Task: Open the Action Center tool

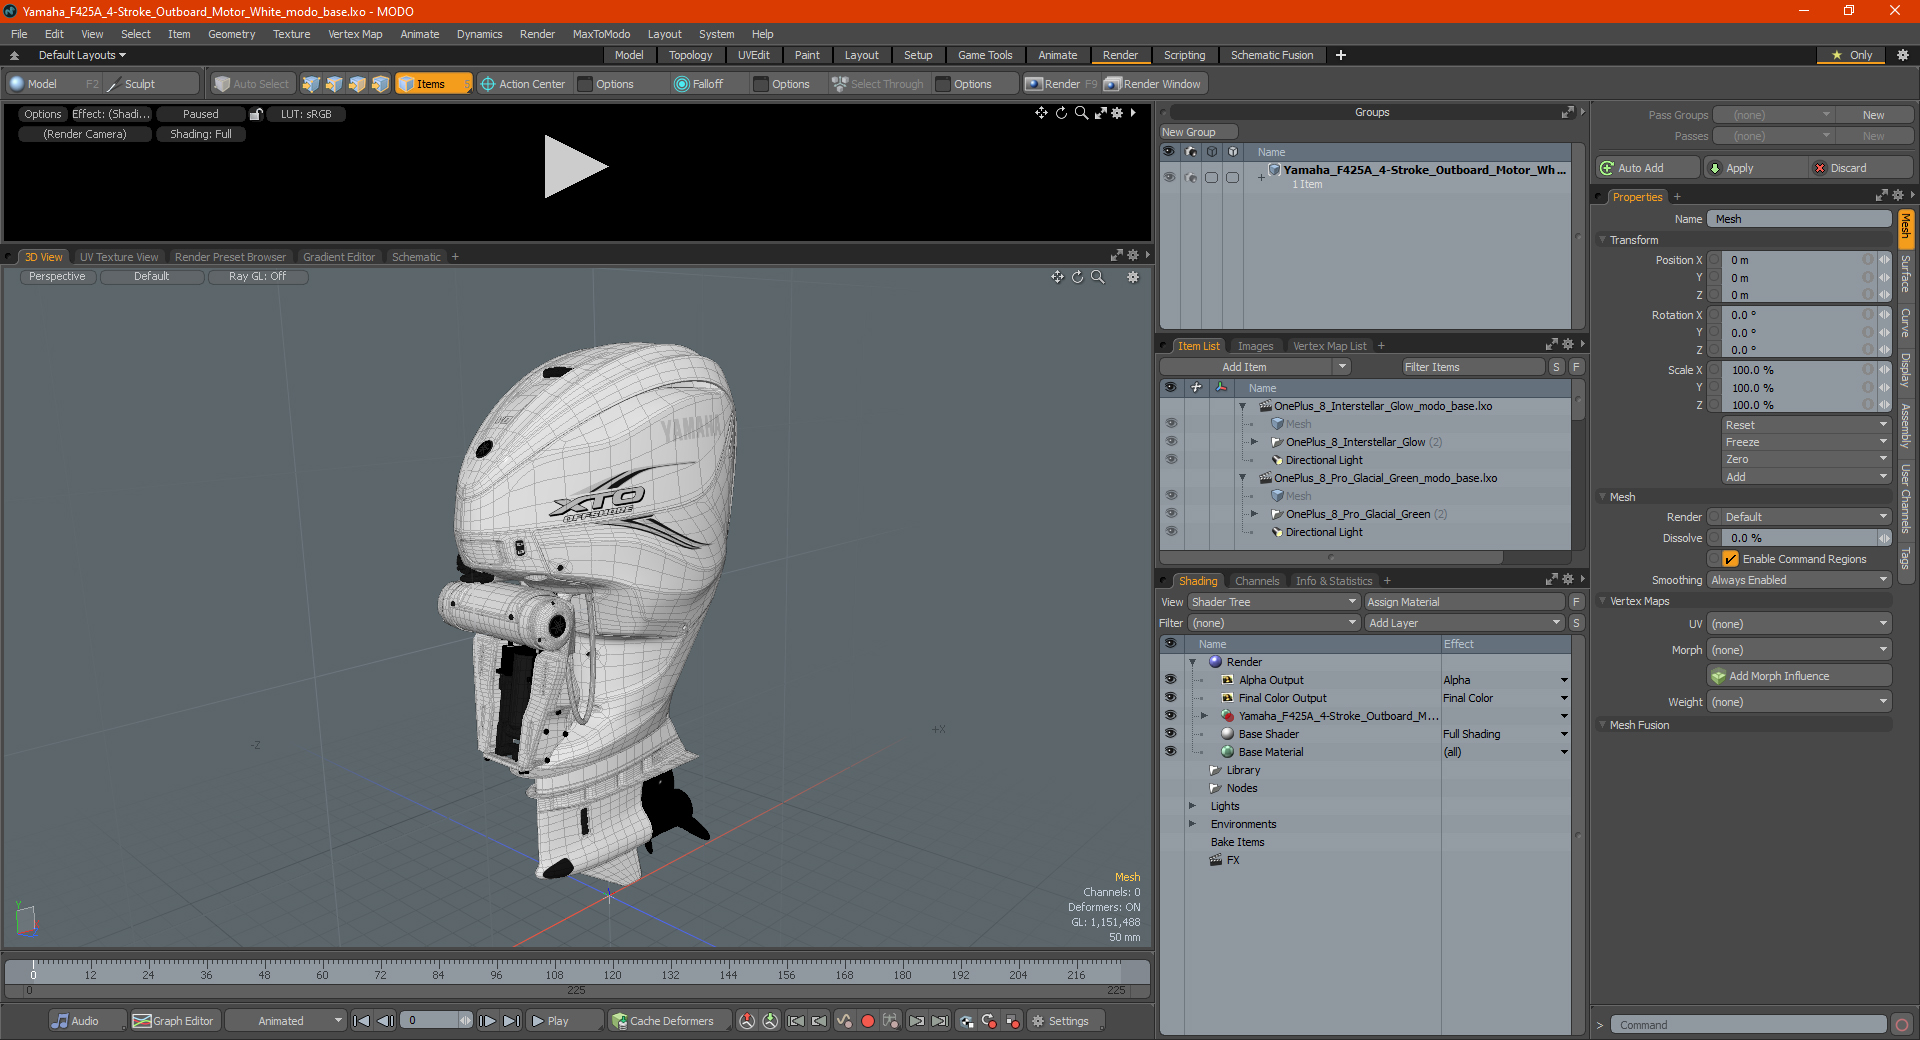Action: tap(523, 84)
